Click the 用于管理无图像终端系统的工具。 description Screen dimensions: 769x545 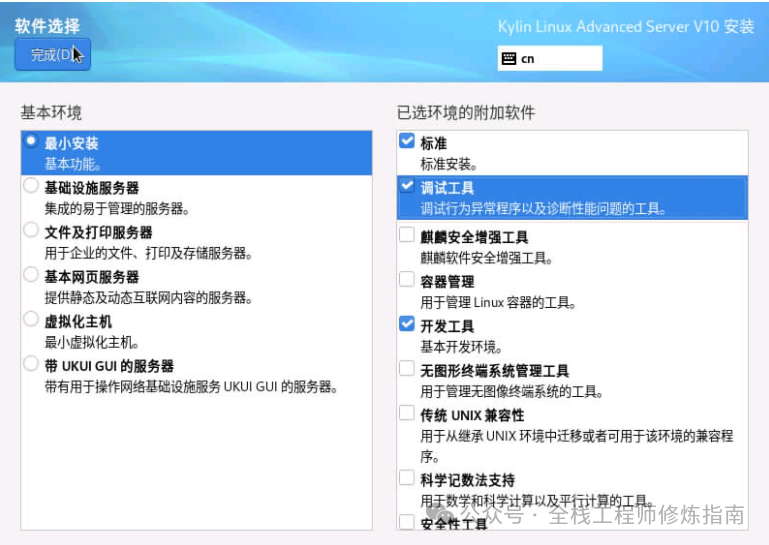coord(512,391)
